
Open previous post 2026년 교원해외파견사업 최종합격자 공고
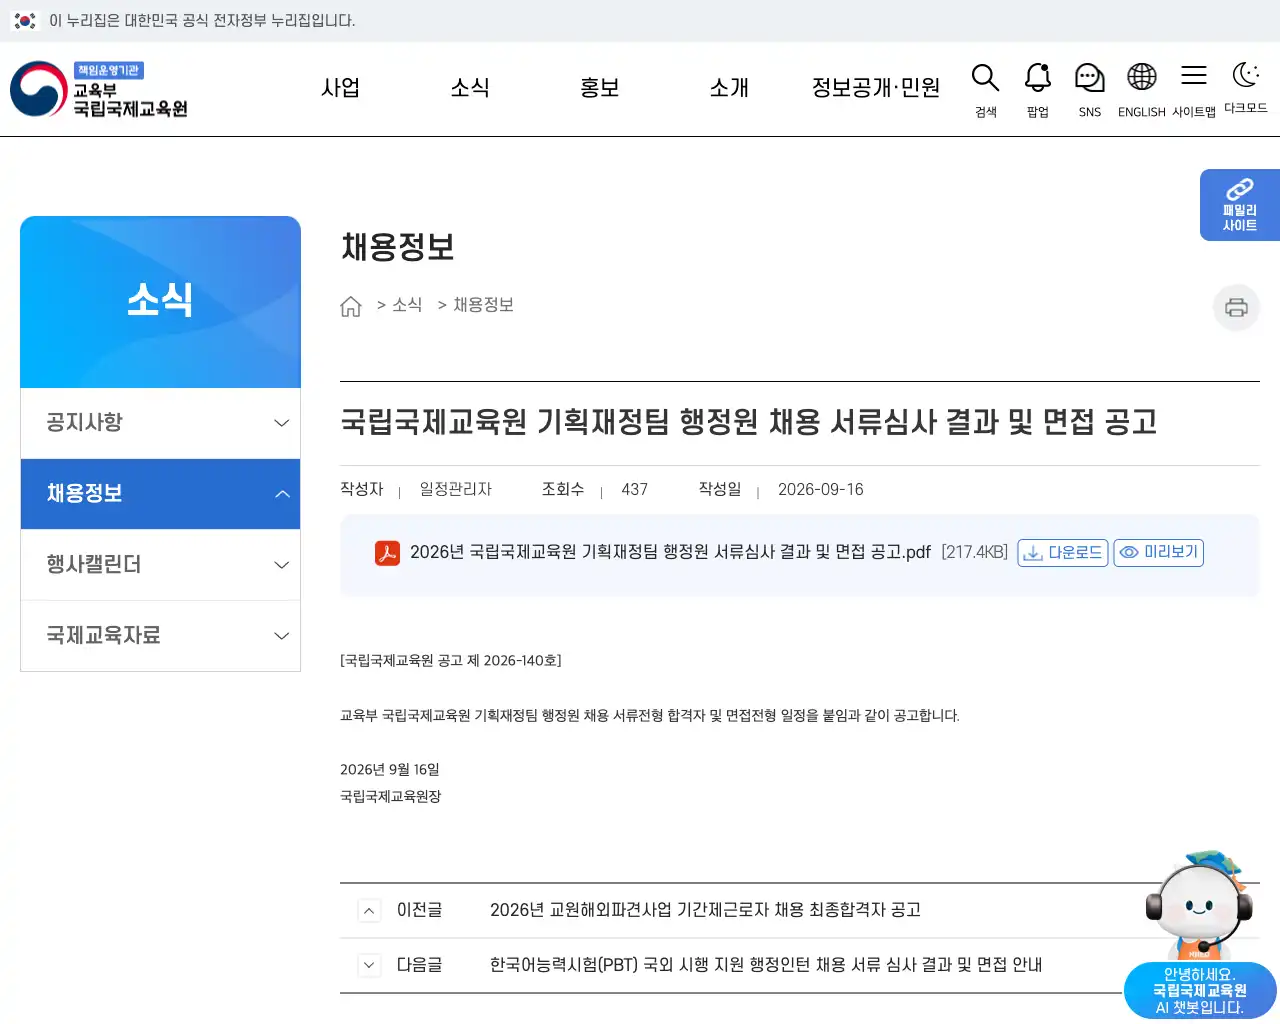click(705, 910)
